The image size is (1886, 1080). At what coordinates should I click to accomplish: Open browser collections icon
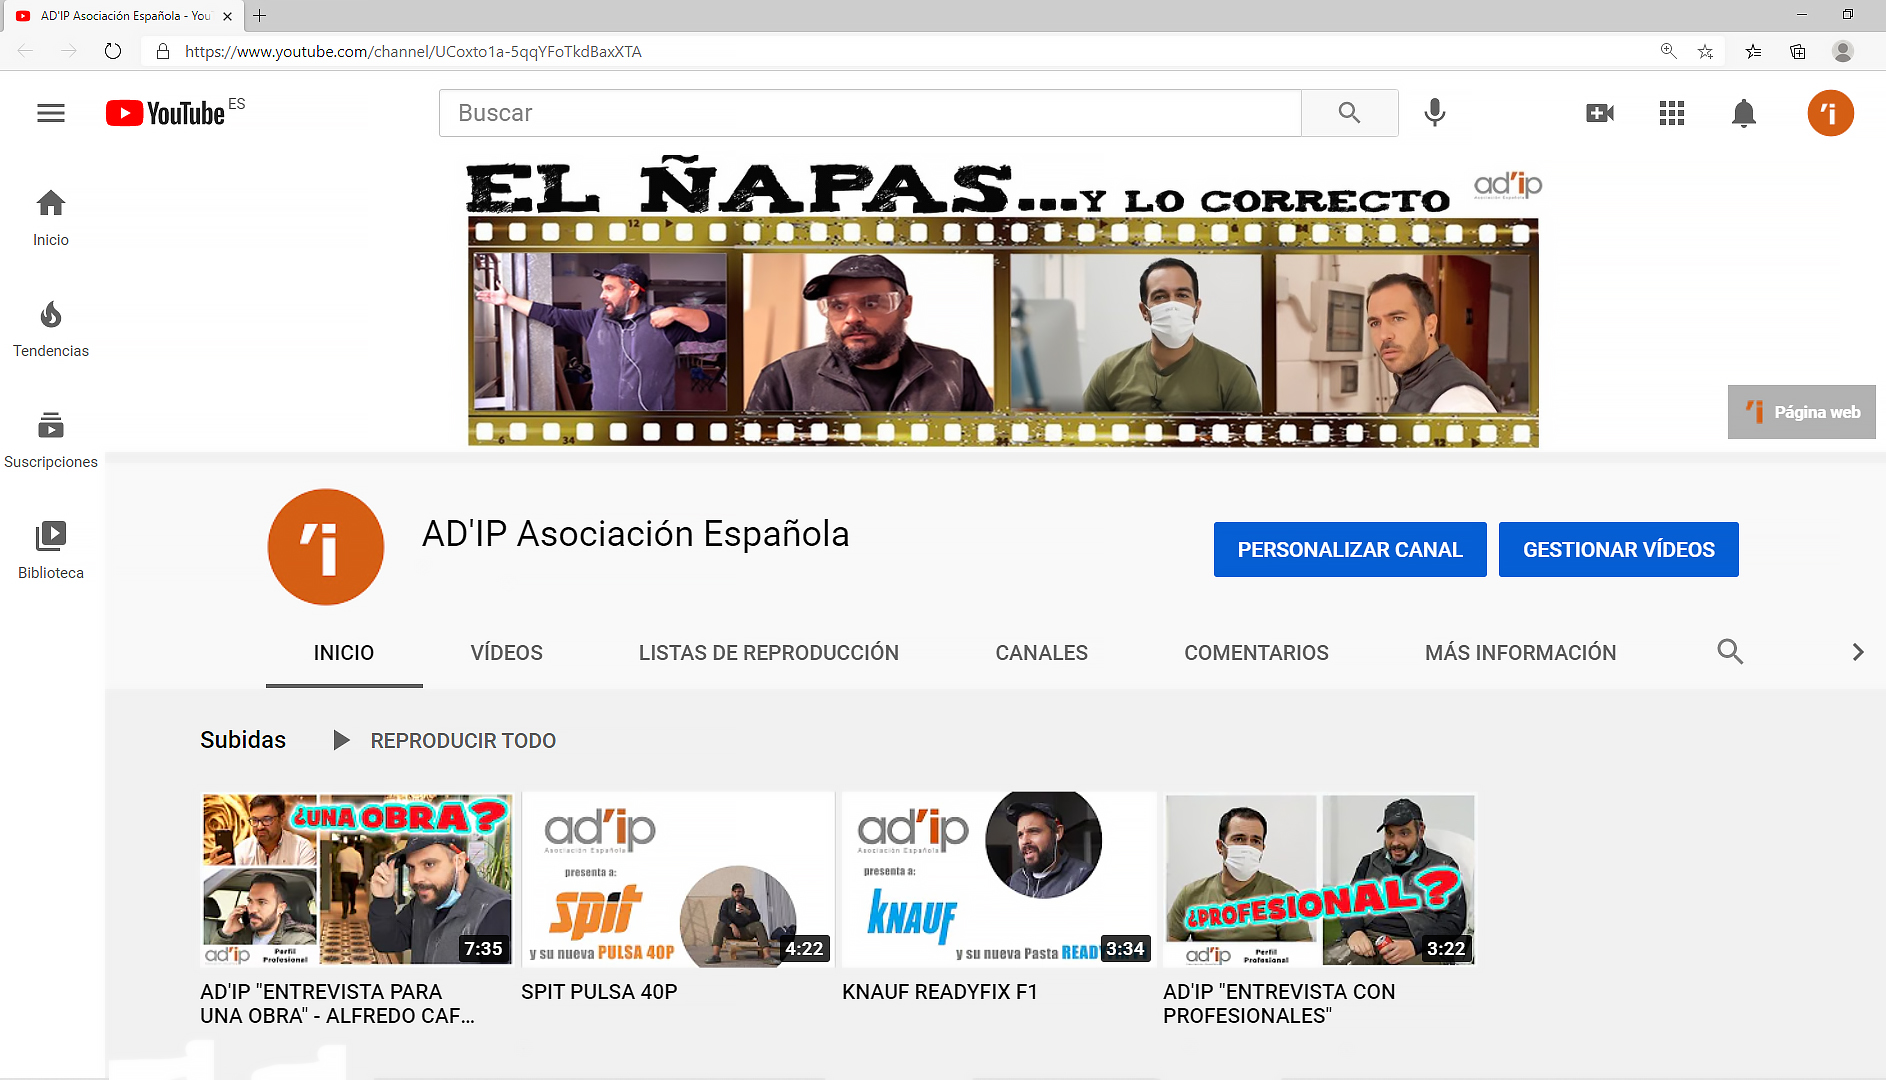coord(1797,51)
